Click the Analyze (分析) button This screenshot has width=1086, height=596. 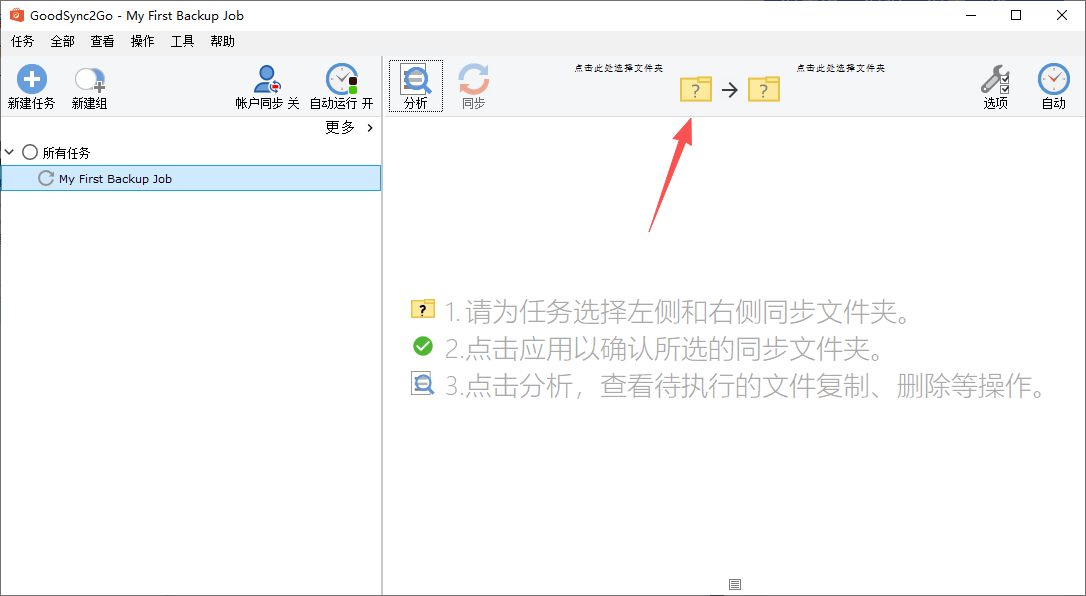pyautogui.click(x=416, y=86)
